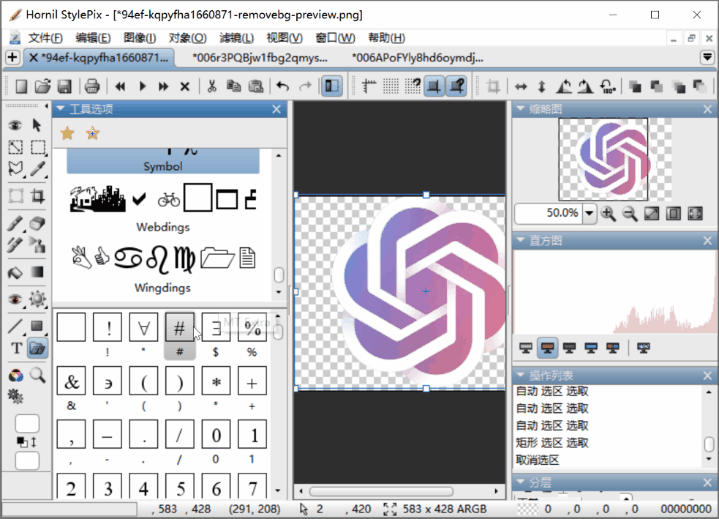Flip image horizontally
The height and width of the screenshot is (519, 719).
[521, 86]
